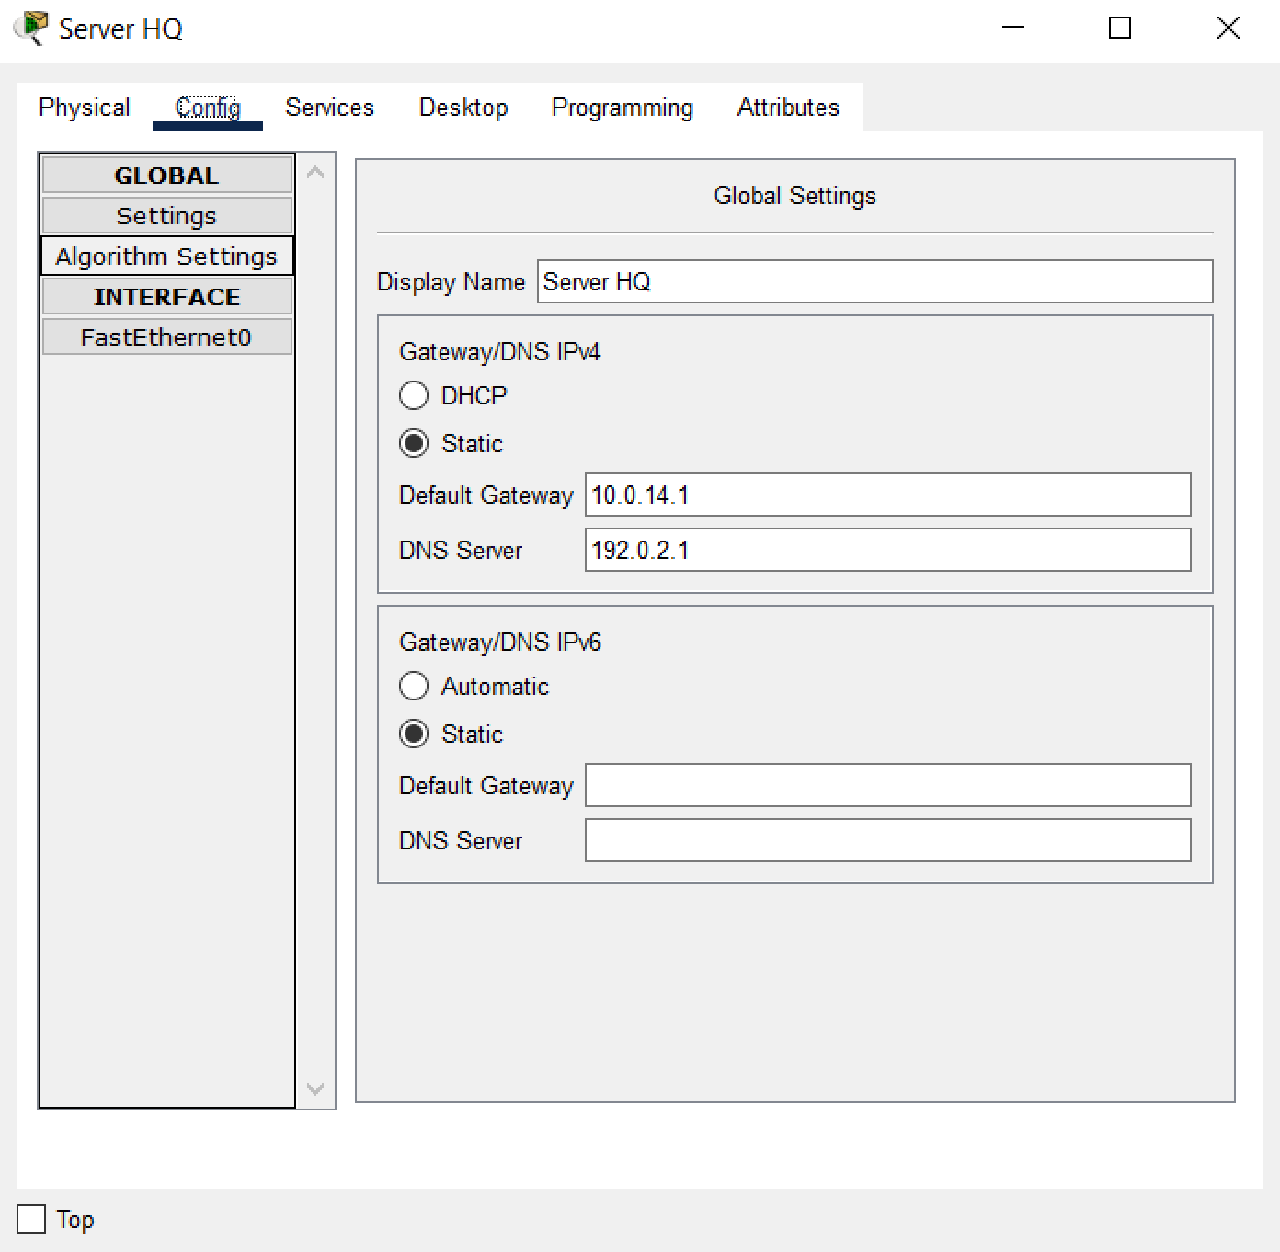Choose Automatic for Gateway/DNS IPv6
The image size is (1280, 1252).
click(414, 686)
